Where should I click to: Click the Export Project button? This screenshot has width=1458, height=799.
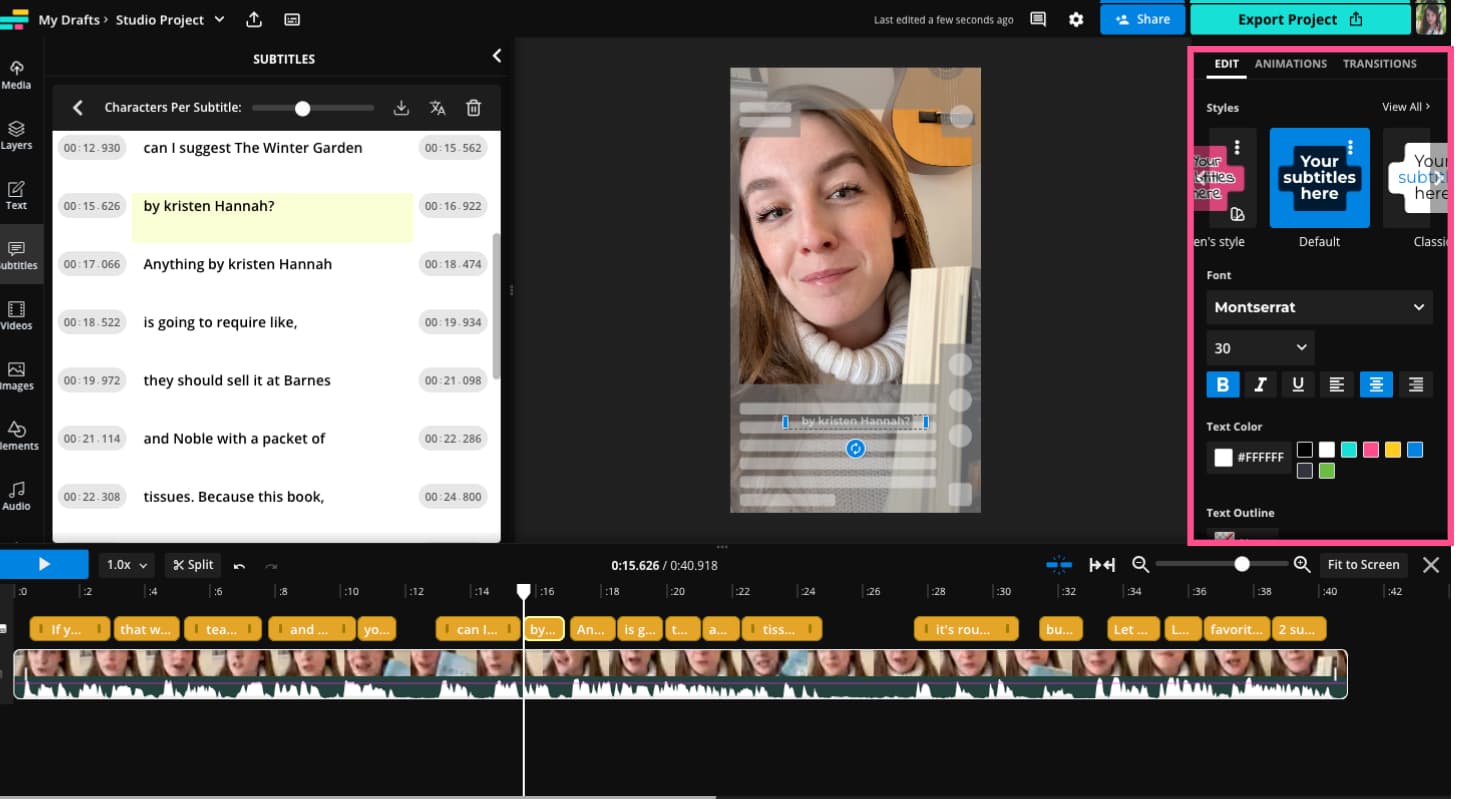pos(1299,19)
